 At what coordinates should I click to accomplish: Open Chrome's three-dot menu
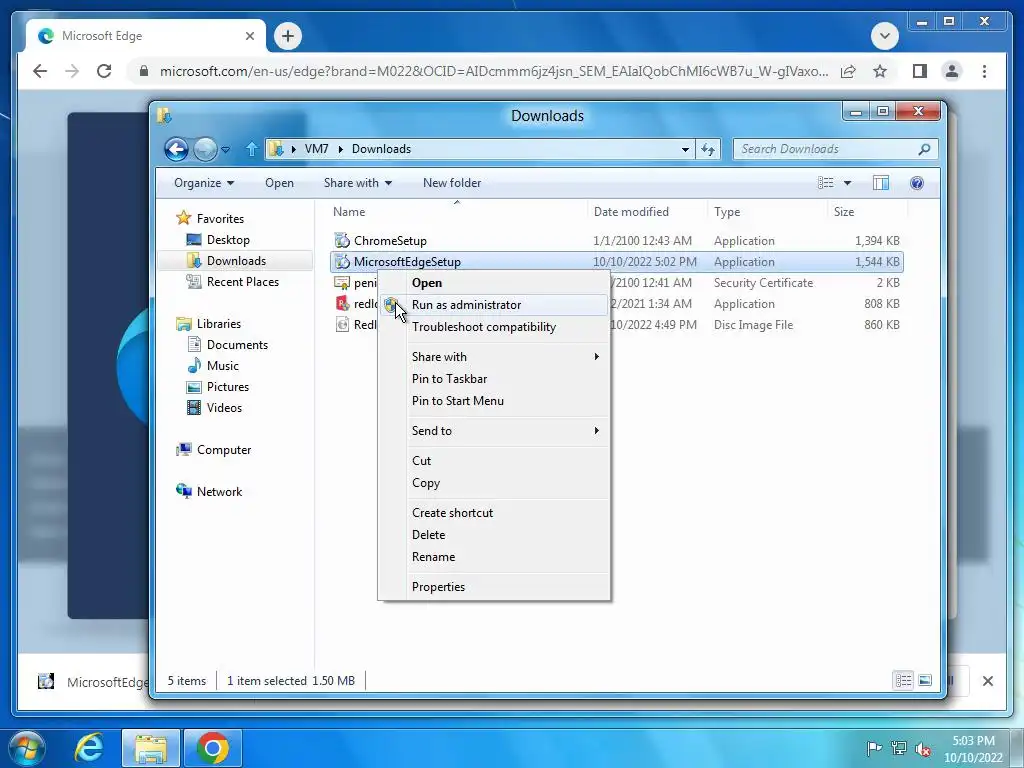984,71
